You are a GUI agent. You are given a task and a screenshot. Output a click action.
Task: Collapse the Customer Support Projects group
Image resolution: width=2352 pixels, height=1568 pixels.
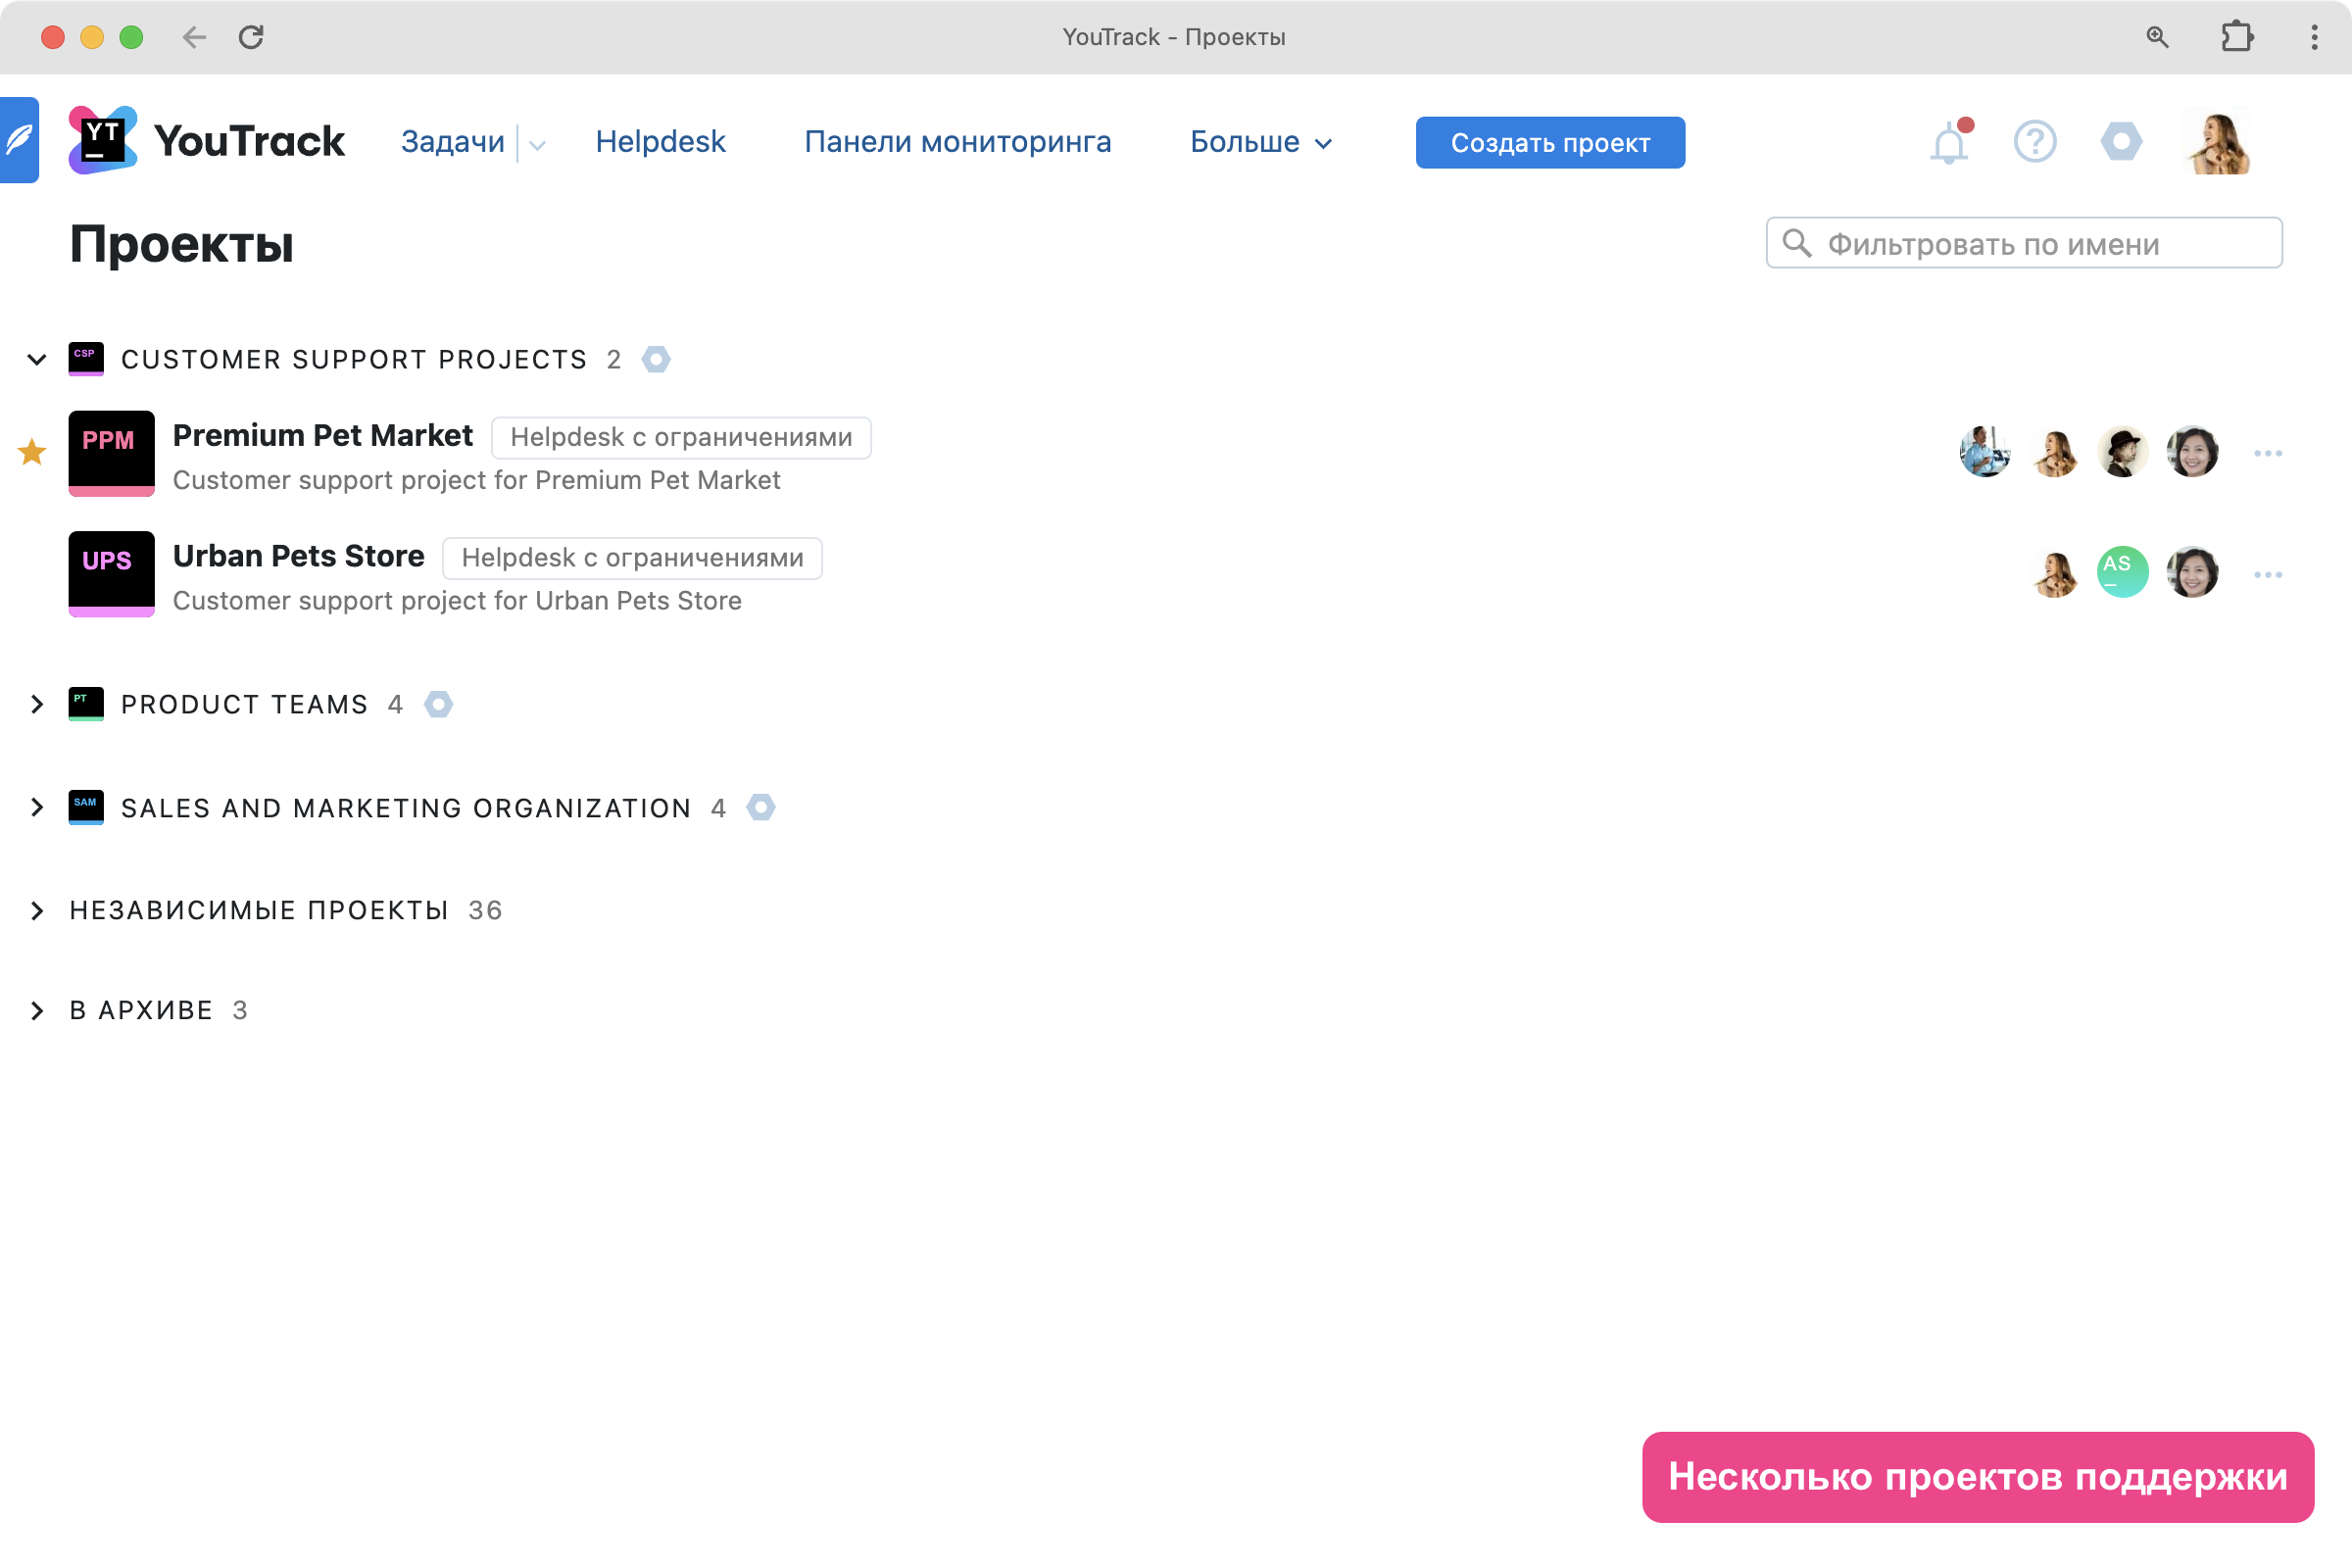(x=37, y=359)
